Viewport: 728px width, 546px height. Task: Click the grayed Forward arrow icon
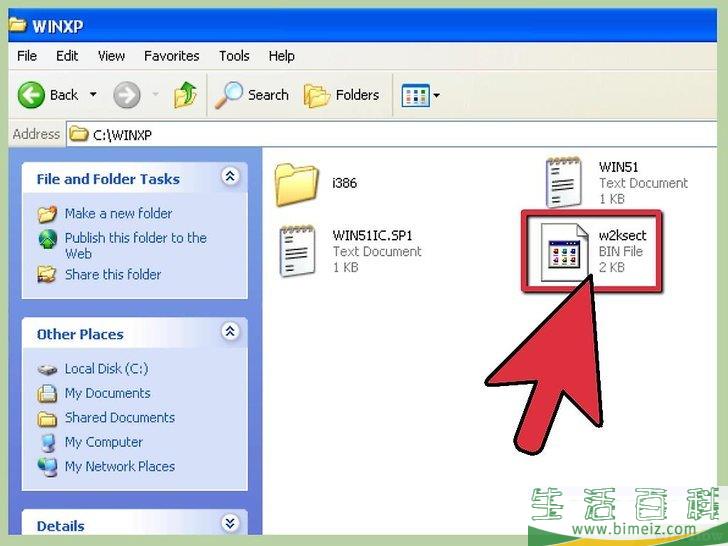127,95
